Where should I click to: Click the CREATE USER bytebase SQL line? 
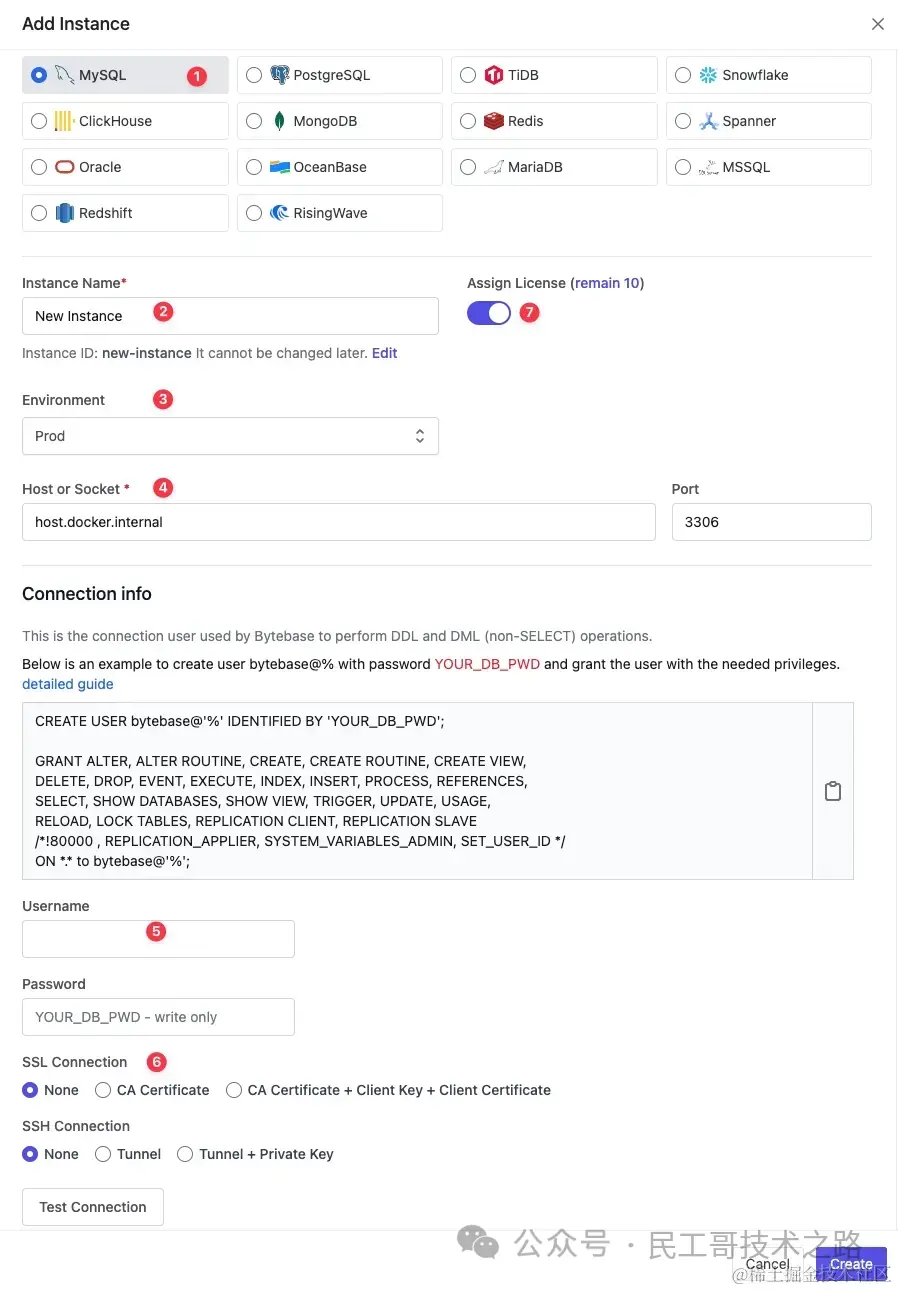pyautogui.click(x=239, y=721)
